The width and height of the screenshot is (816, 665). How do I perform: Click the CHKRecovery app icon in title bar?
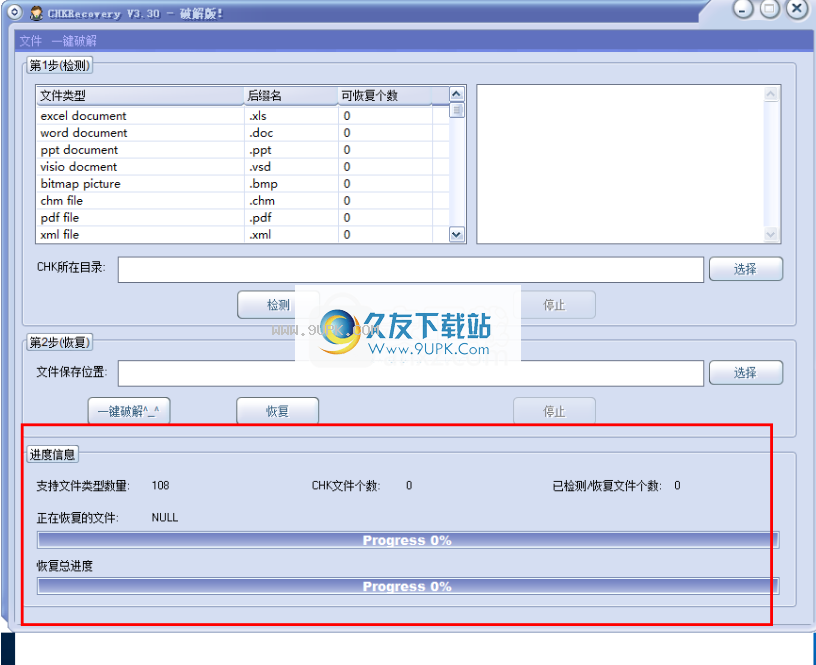[36, 13]
